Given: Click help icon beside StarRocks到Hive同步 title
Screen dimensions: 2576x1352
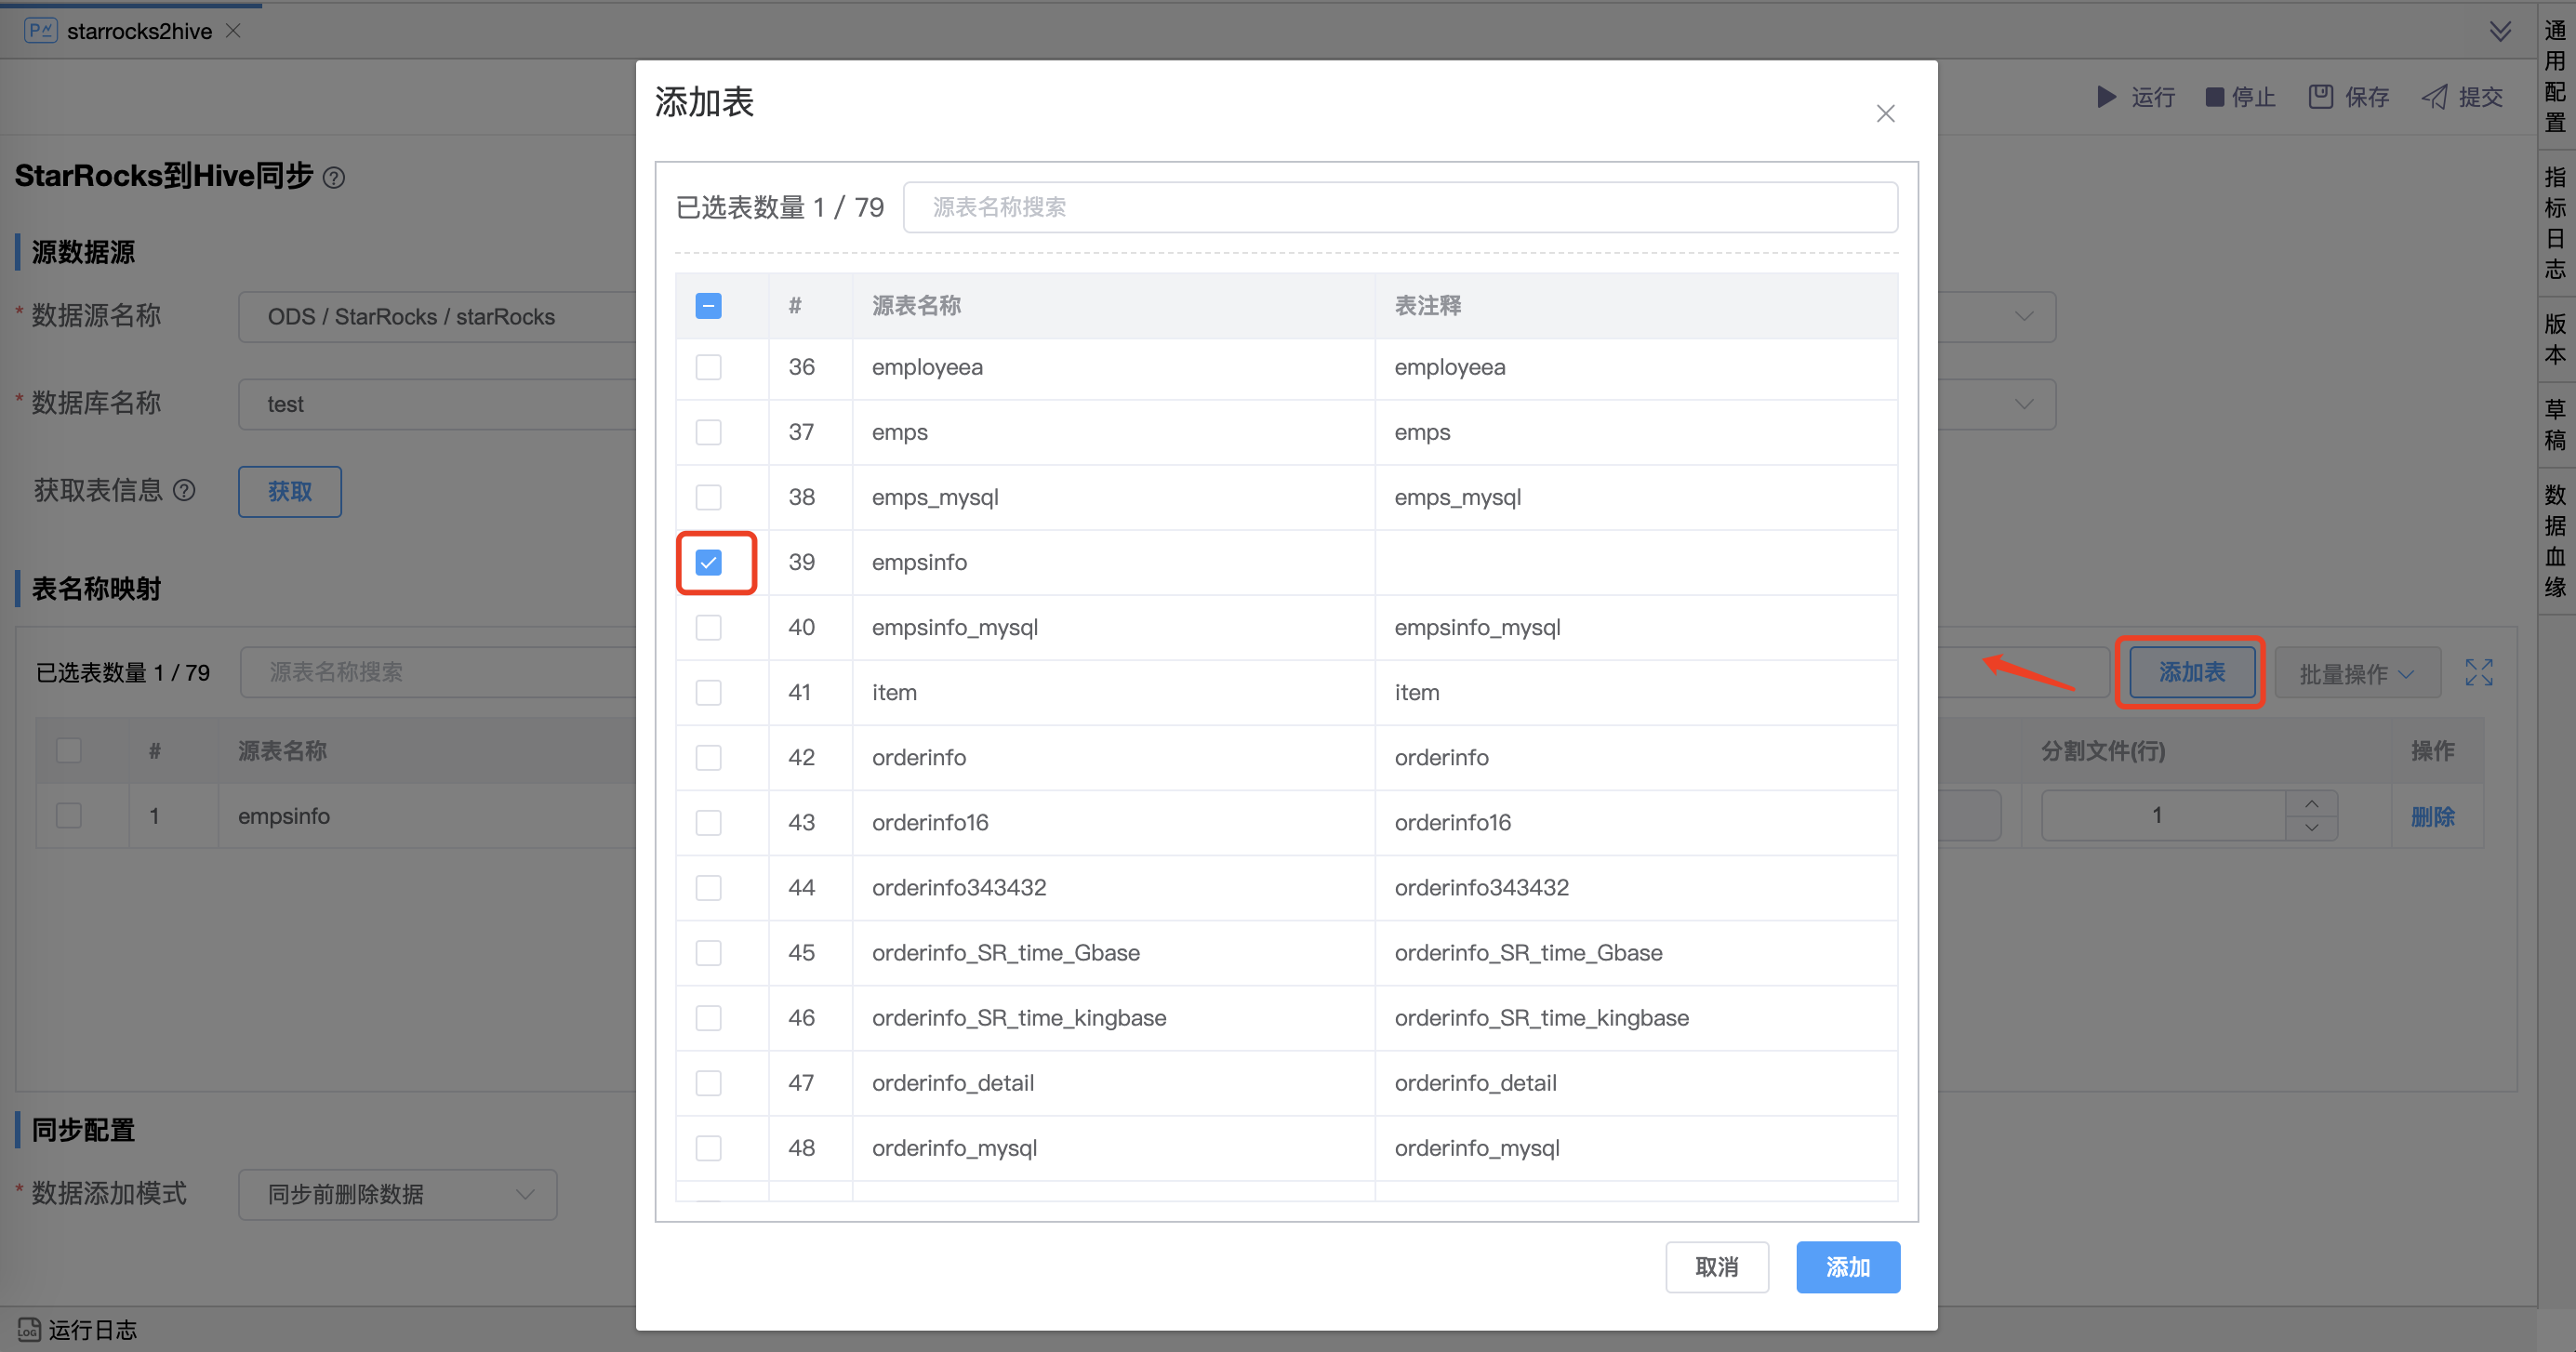Looking at the screenshot, I should click(335, 178).
